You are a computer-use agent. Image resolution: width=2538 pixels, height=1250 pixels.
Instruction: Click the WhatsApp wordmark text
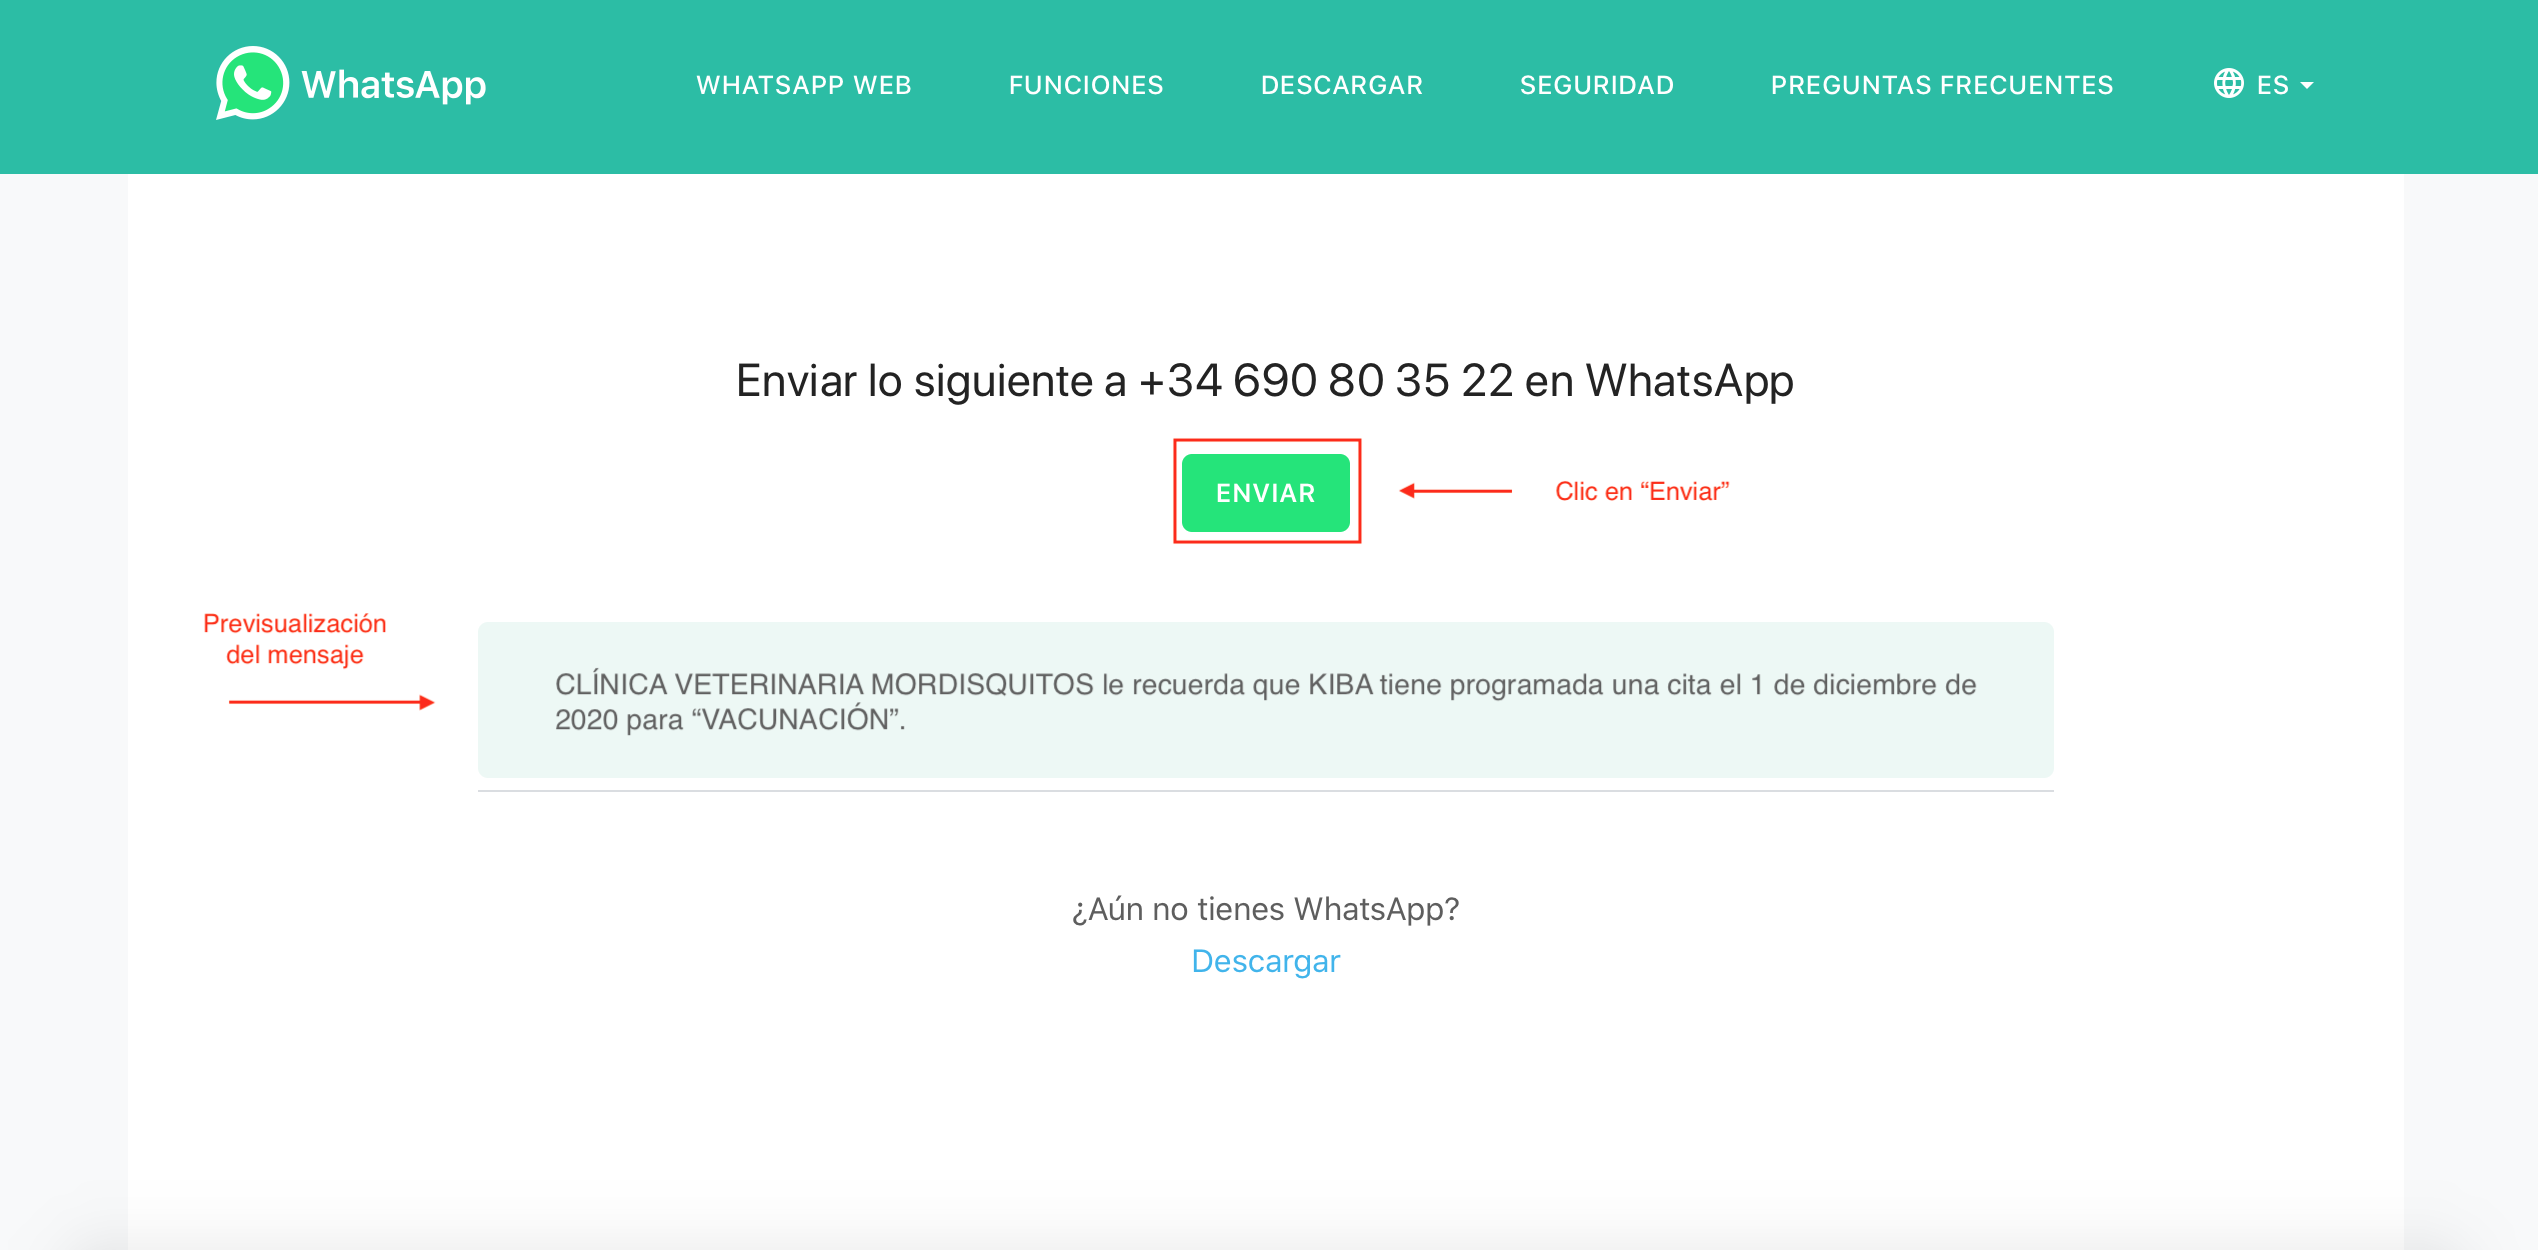coord(394,85)
